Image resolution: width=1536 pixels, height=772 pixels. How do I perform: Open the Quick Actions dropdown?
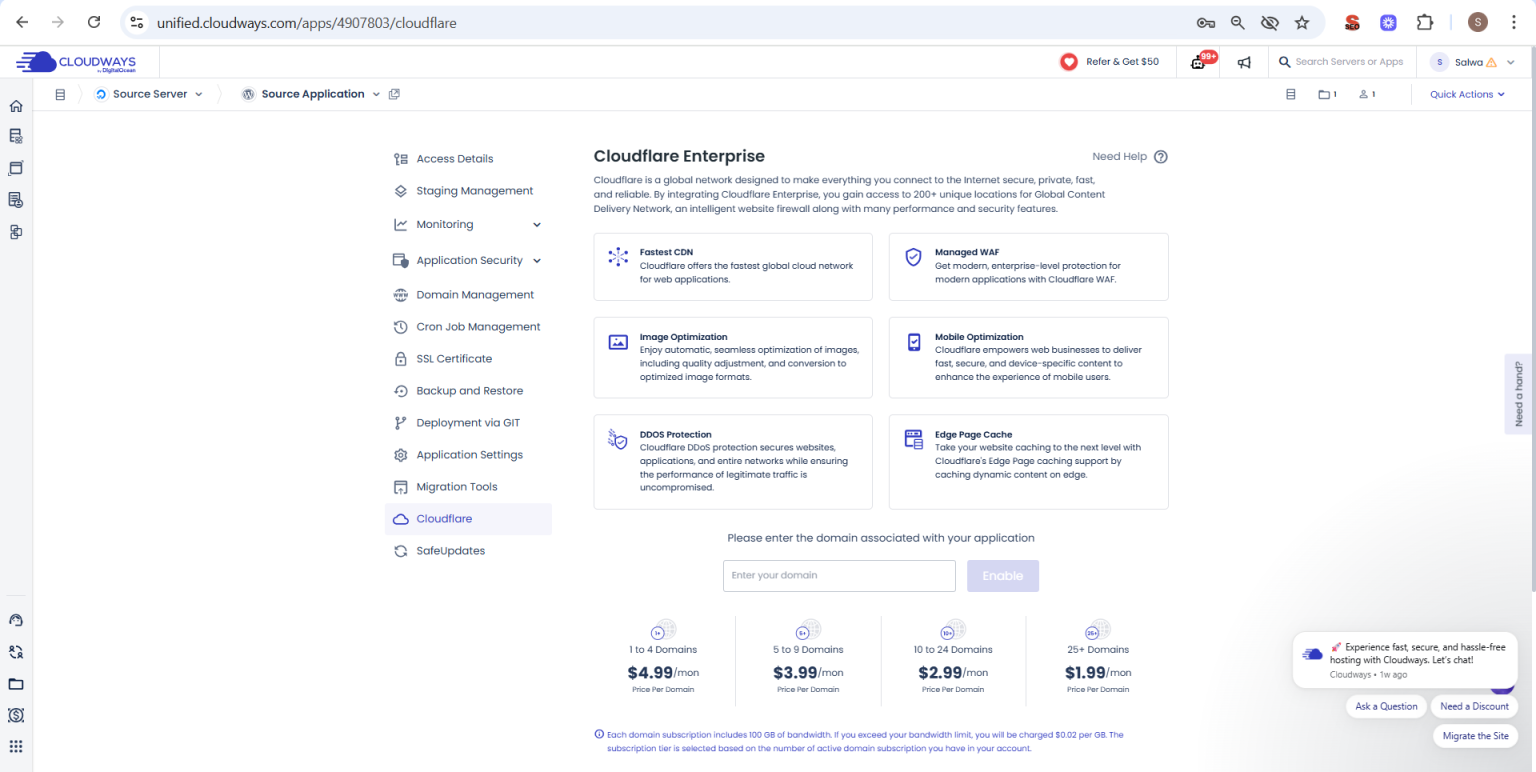1467,94
